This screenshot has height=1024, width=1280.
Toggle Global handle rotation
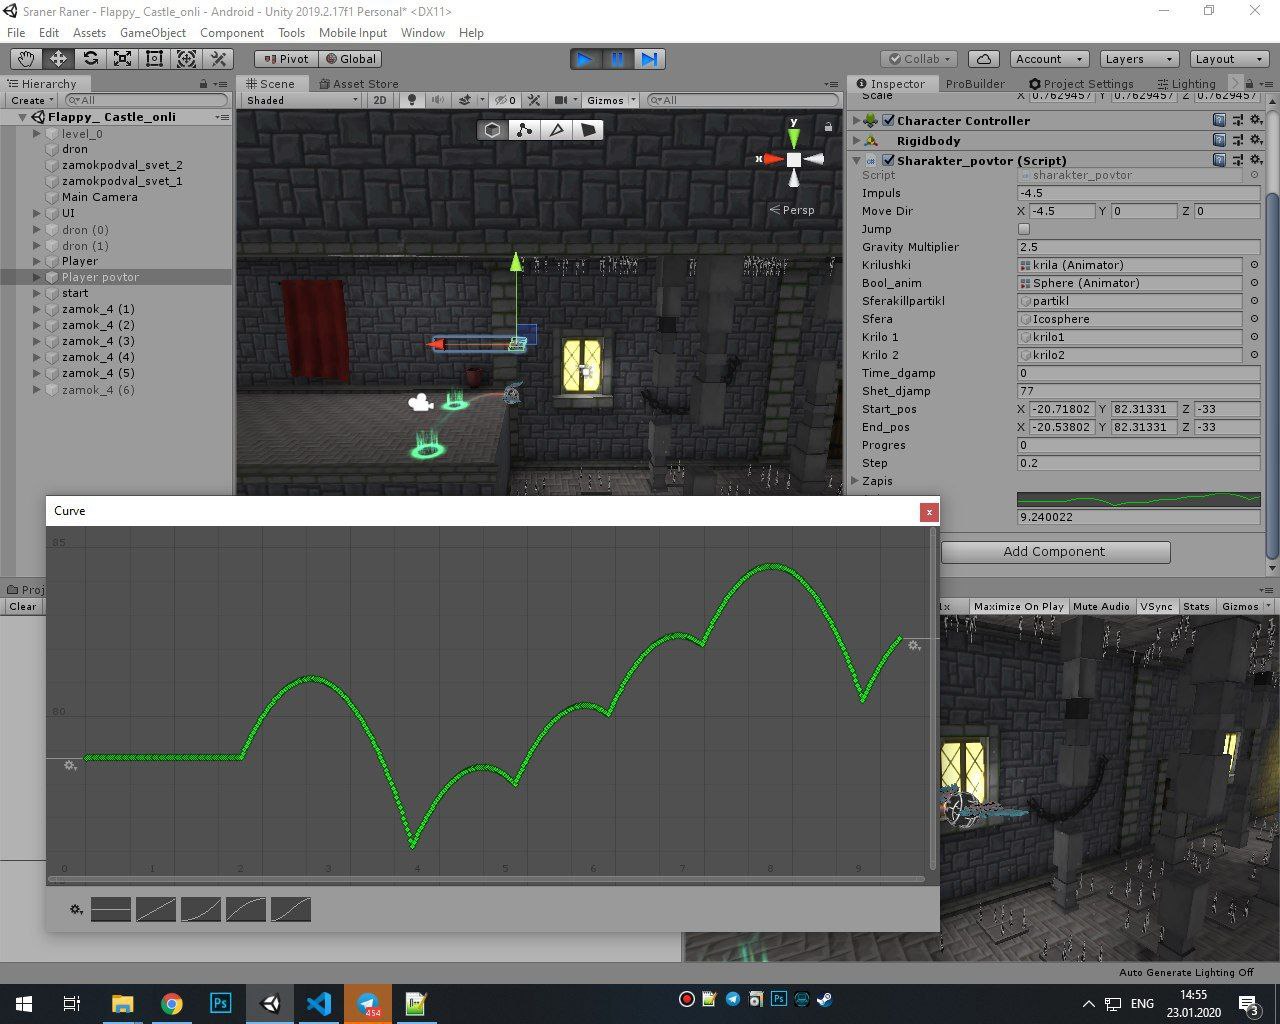350,59
